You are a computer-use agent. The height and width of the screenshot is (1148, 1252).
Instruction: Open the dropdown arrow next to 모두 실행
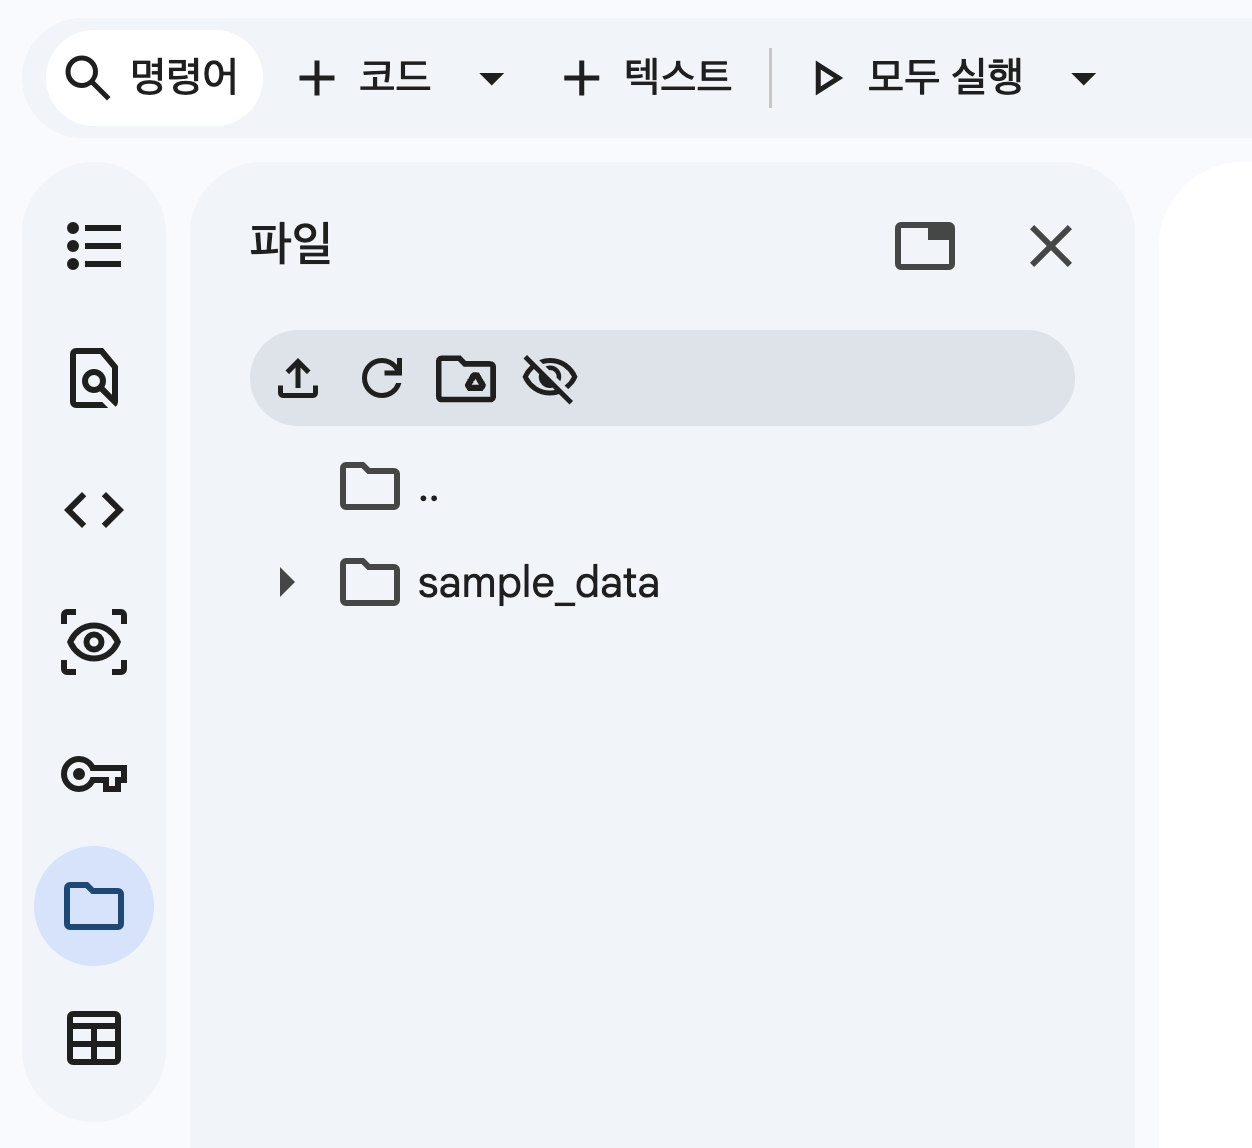(x=1083, y=79)
